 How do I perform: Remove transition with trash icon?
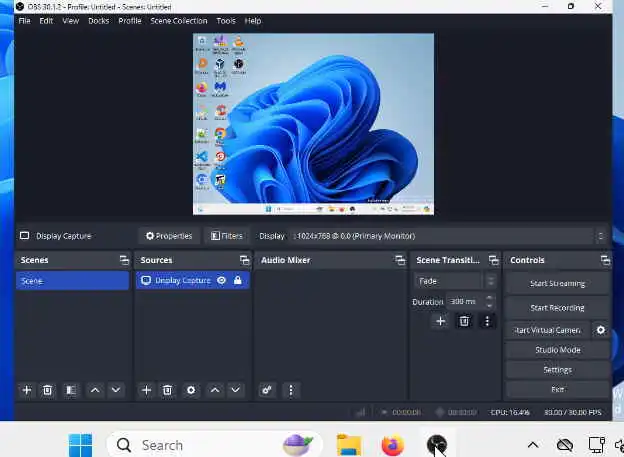click(464, 321)
